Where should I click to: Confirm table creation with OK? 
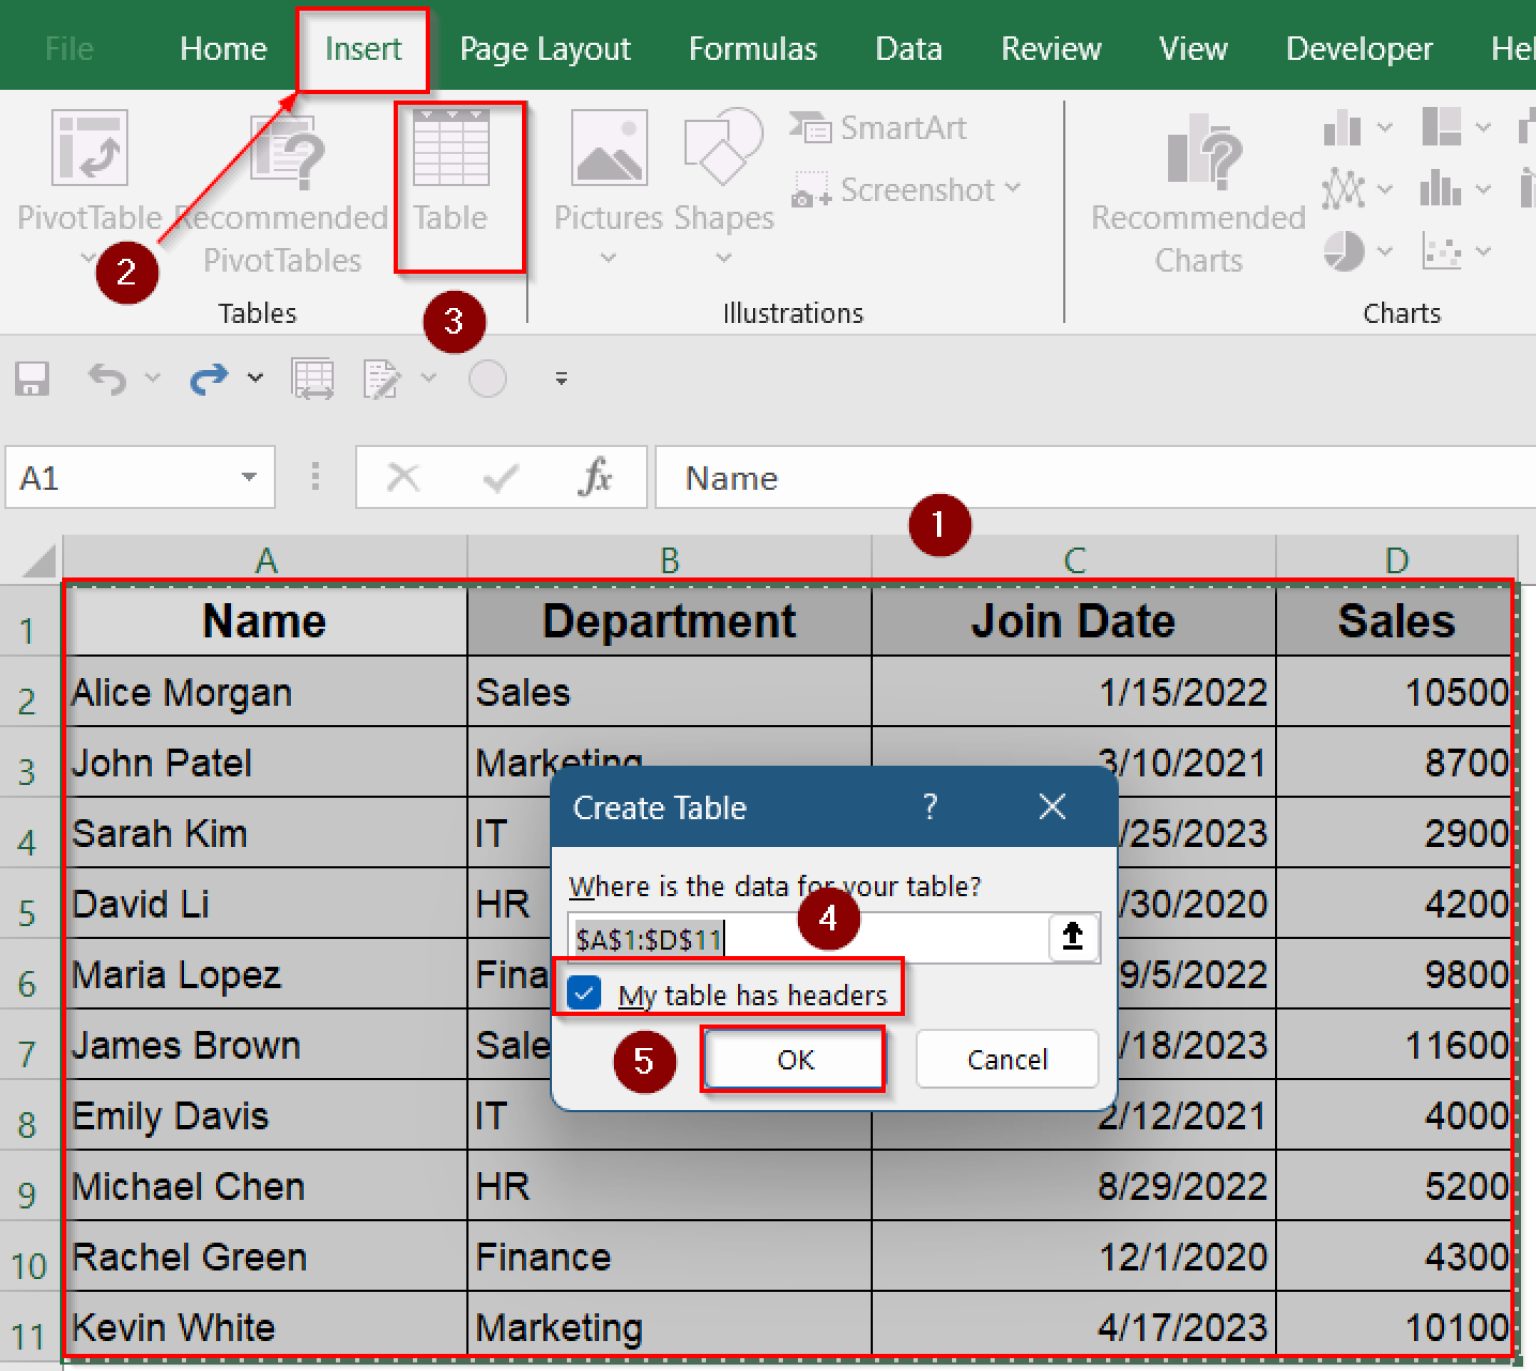click(x=793, y=1059)
